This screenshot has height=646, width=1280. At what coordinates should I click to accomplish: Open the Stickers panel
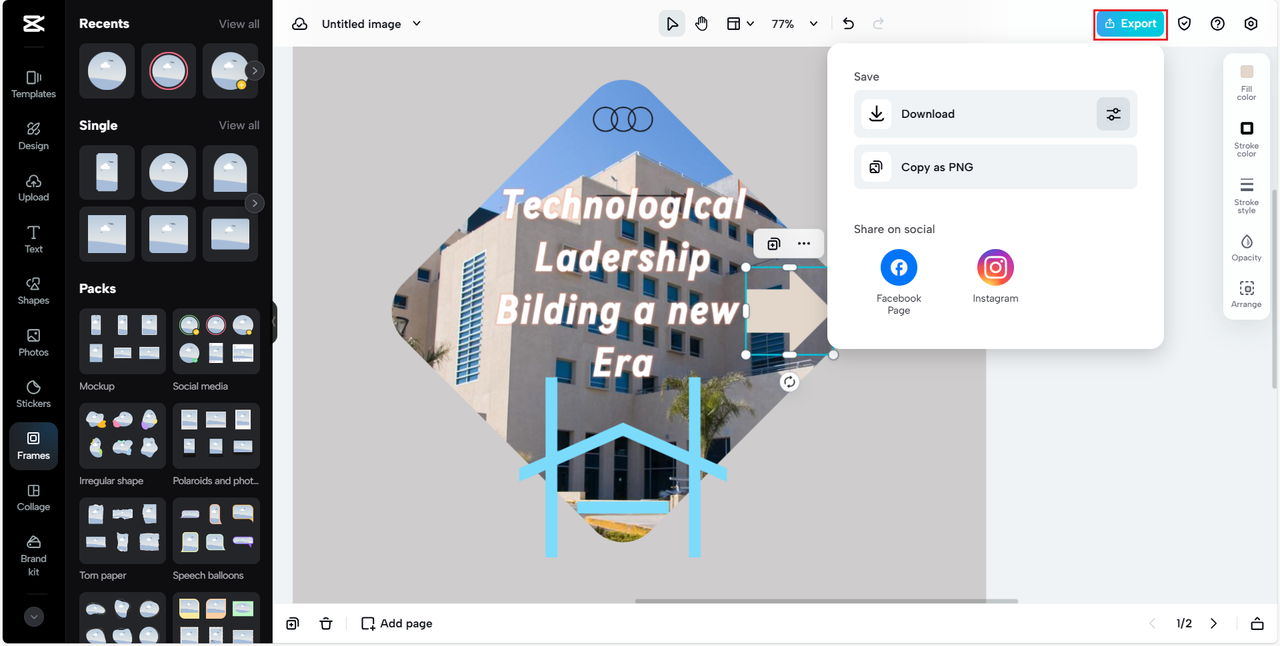pyautogui.click(x=33, y=394)
